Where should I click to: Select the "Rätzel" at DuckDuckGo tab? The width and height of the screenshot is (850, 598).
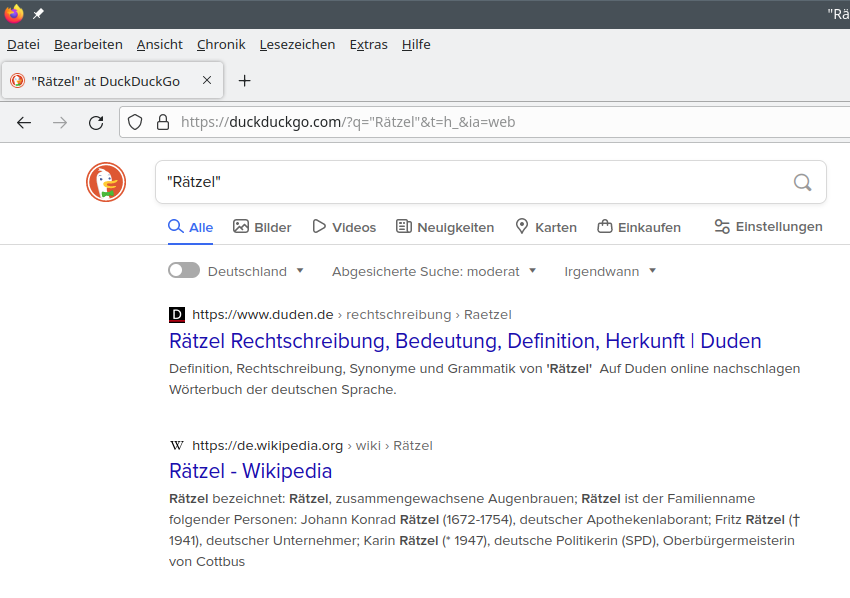[112, 81]
